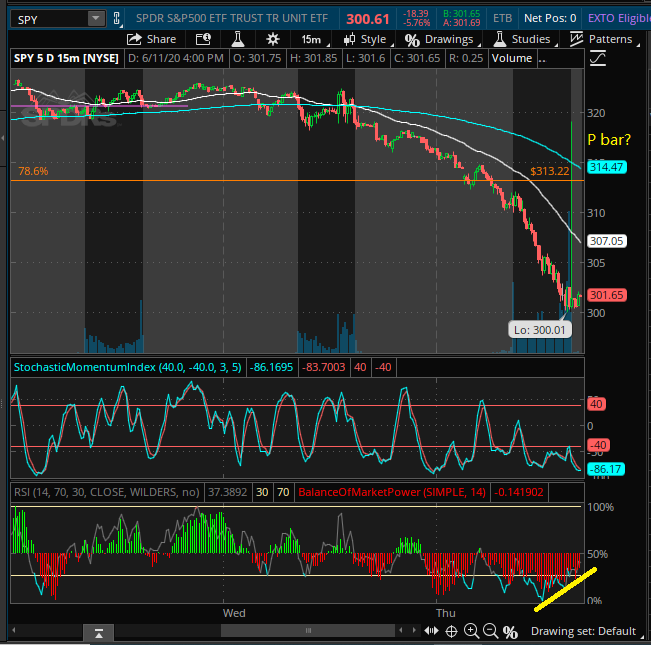Open the Drawings dropdown menu
Viewport: 651px width, 645px height.
(443, 39)
